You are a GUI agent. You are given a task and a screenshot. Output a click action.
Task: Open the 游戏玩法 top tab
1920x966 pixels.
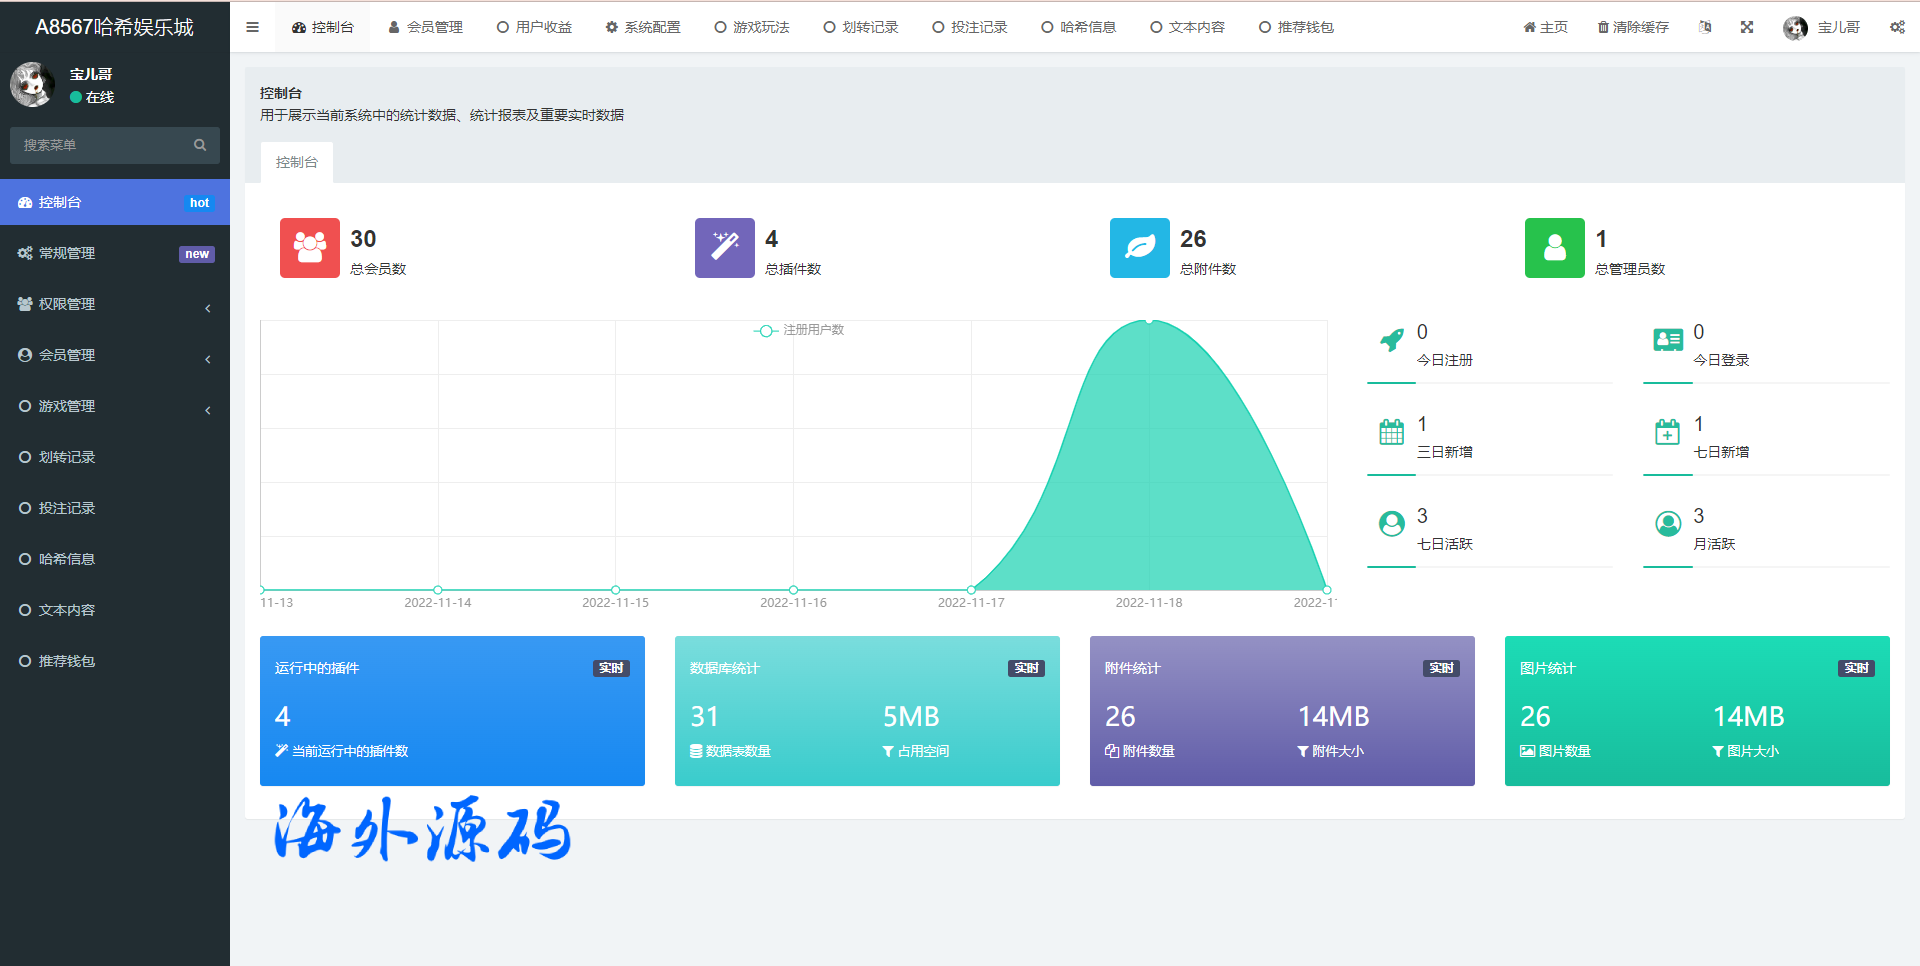coord(751,27)
